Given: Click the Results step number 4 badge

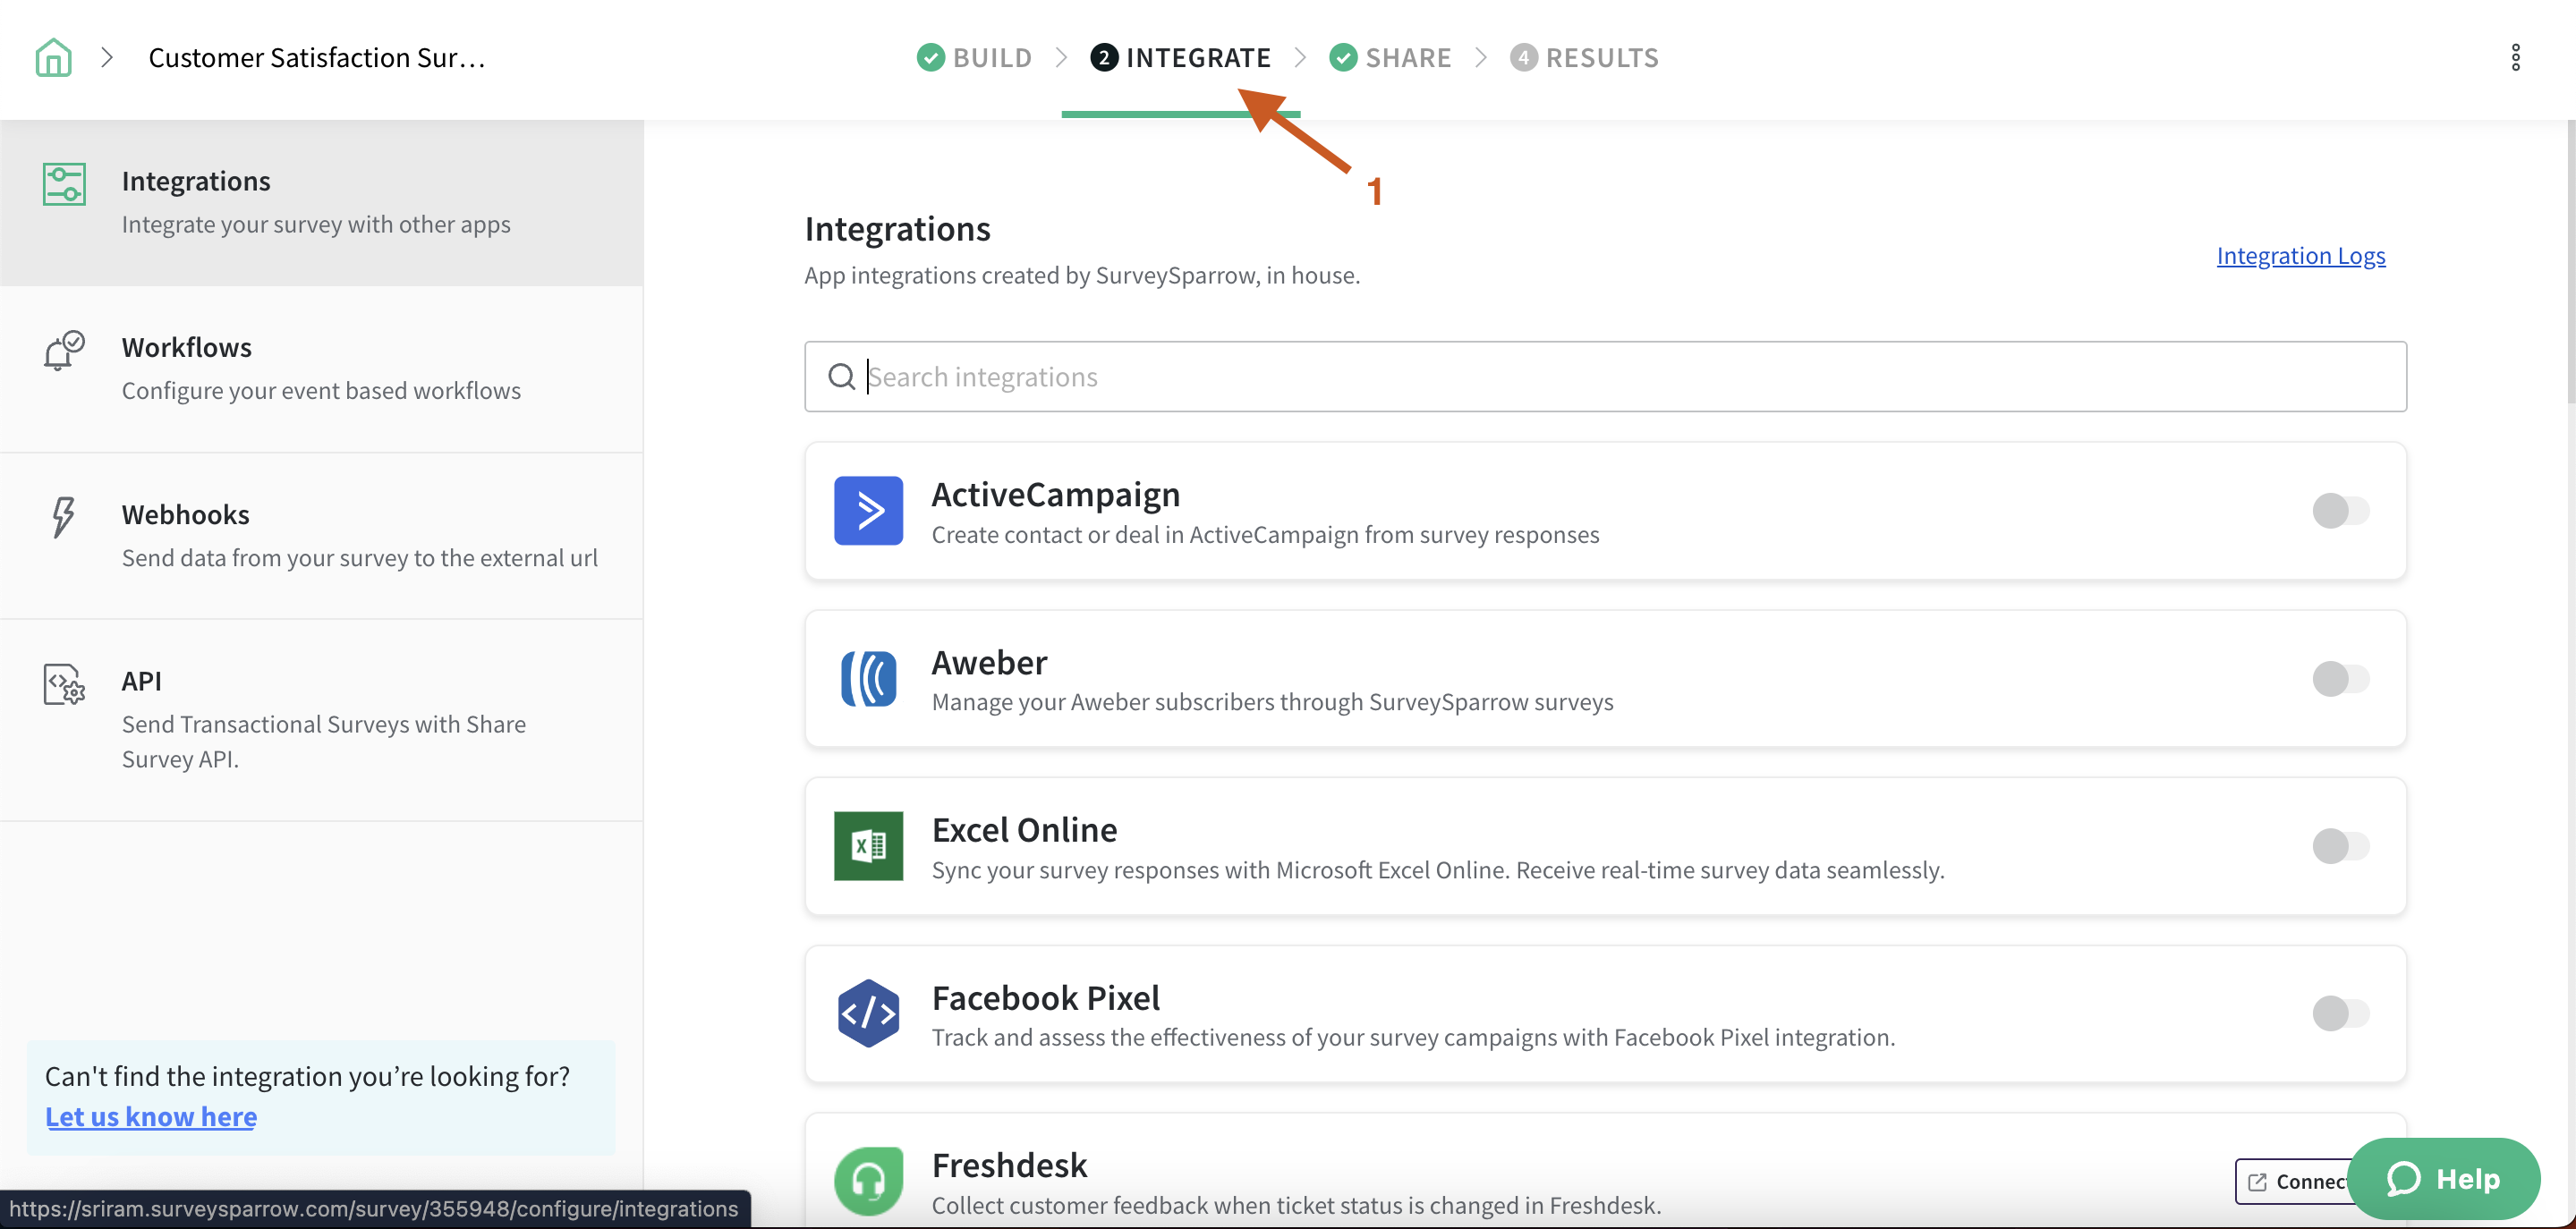Looking at the screenshot, I should (1523, 58).
